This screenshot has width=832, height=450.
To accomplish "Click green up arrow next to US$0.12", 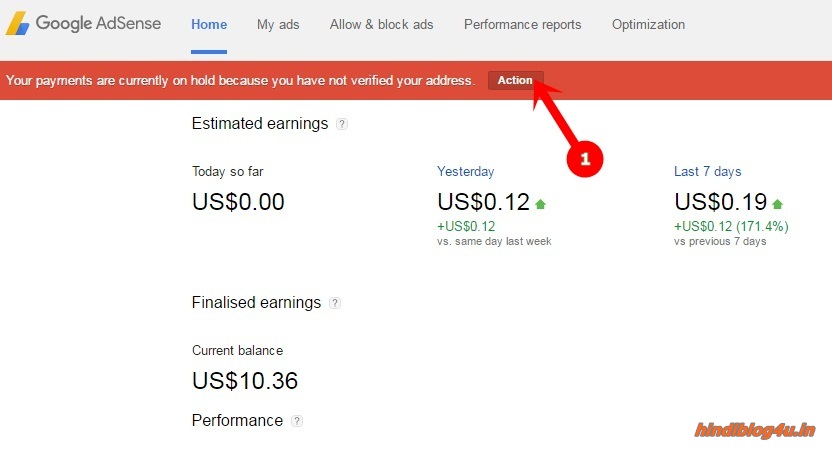I will click(x=540, y=204).
